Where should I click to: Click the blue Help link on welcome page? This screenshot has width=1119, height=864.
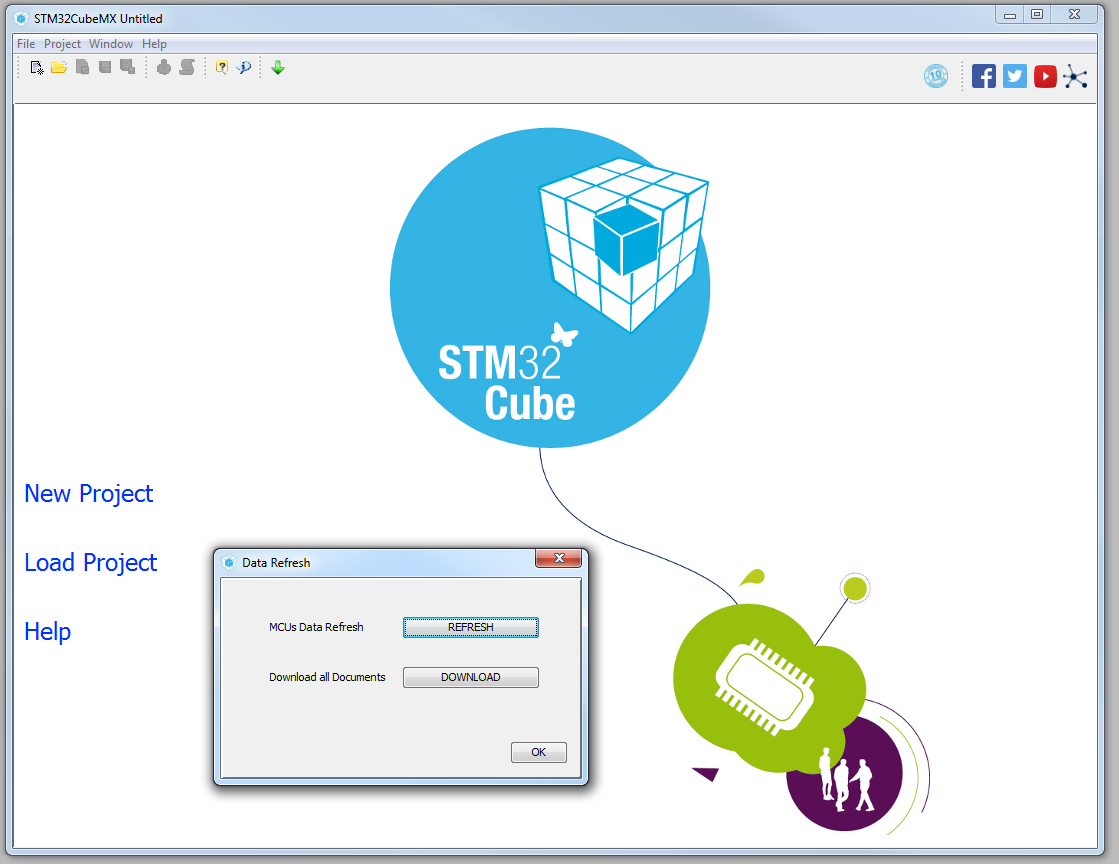[47, 632]
